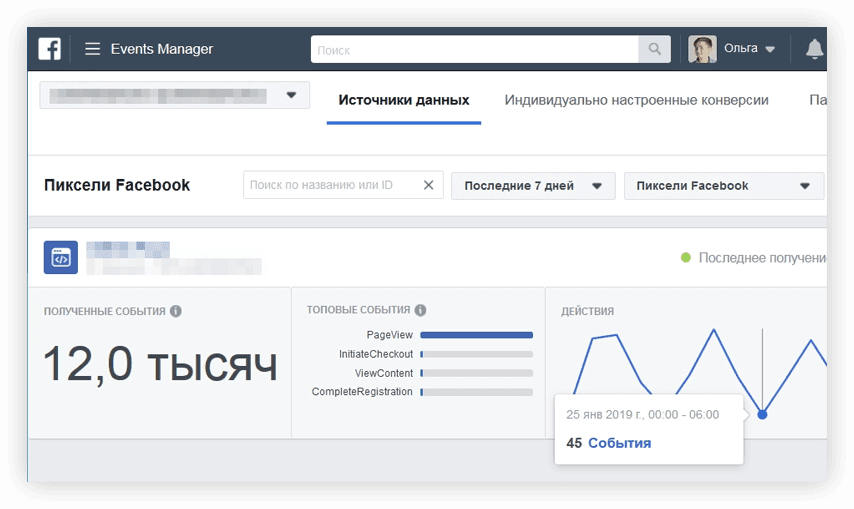Click the События link in the tooltip

coord(619,443)
